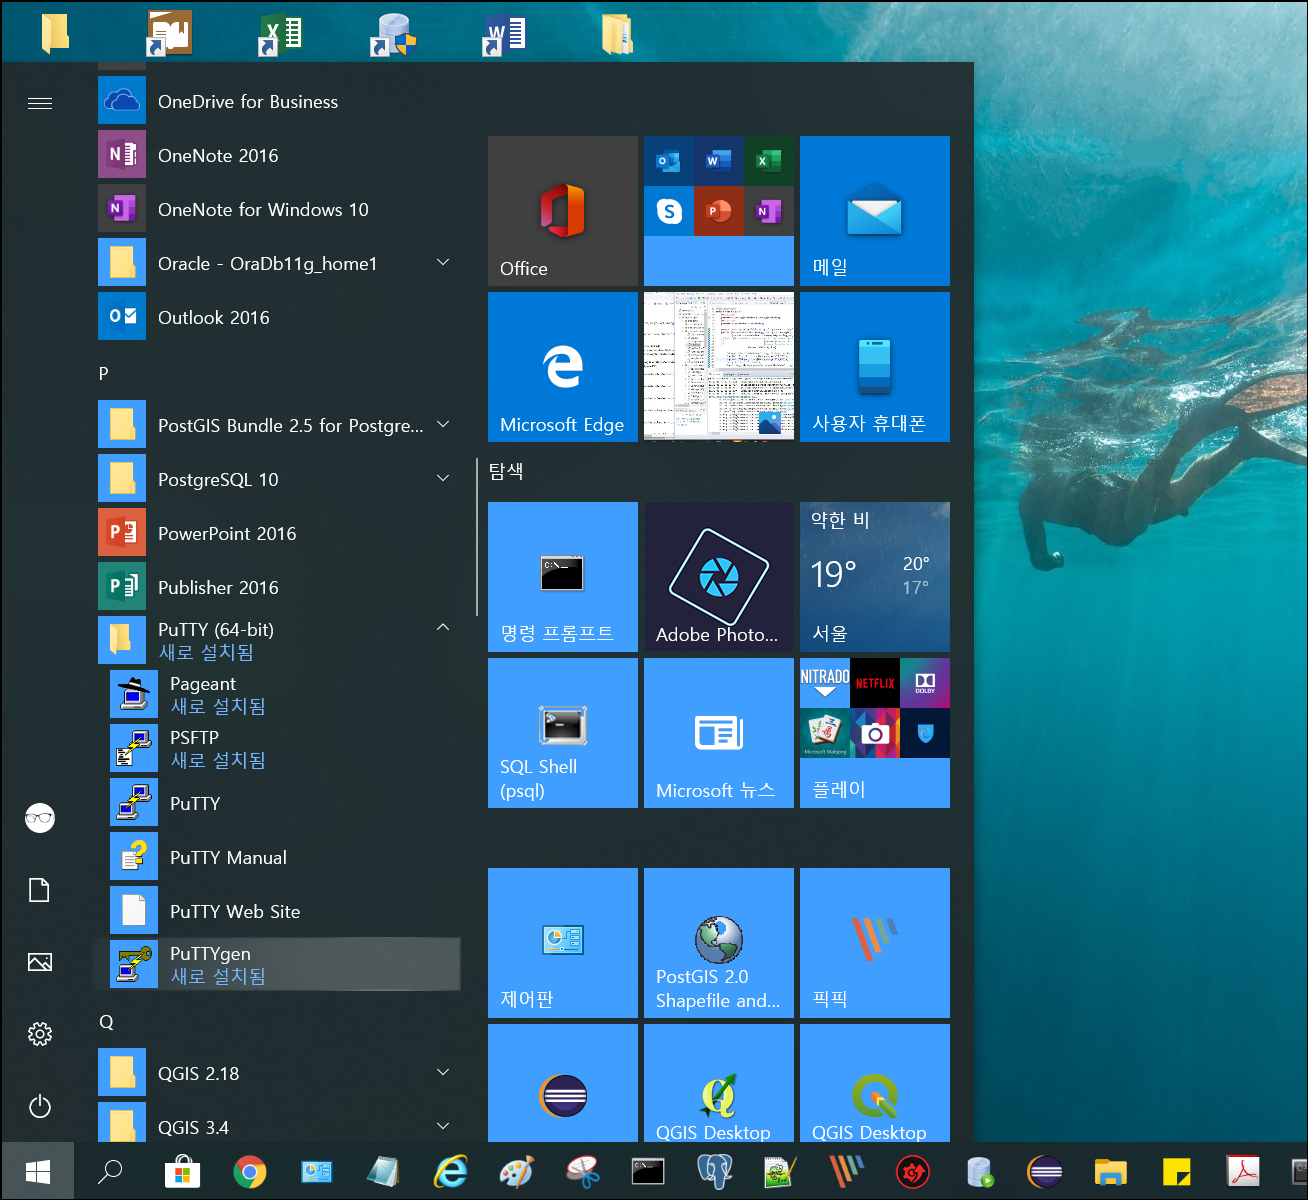Open Adobe Acrobat from taskbar
Screen dimensions: 1308x1200
click(x=1243, y=1171)
